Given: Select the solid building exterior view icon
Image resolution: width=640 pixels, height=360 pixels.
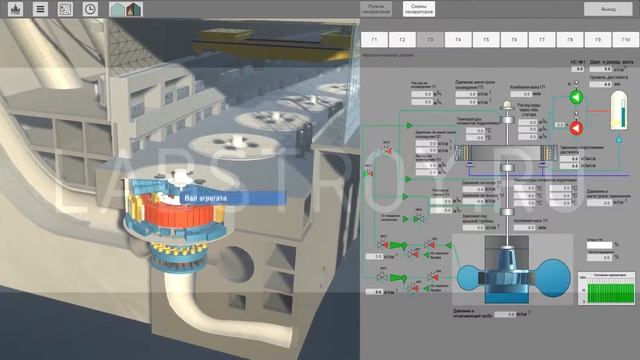Looking at the screenshot, I should (x=118, y=9).
